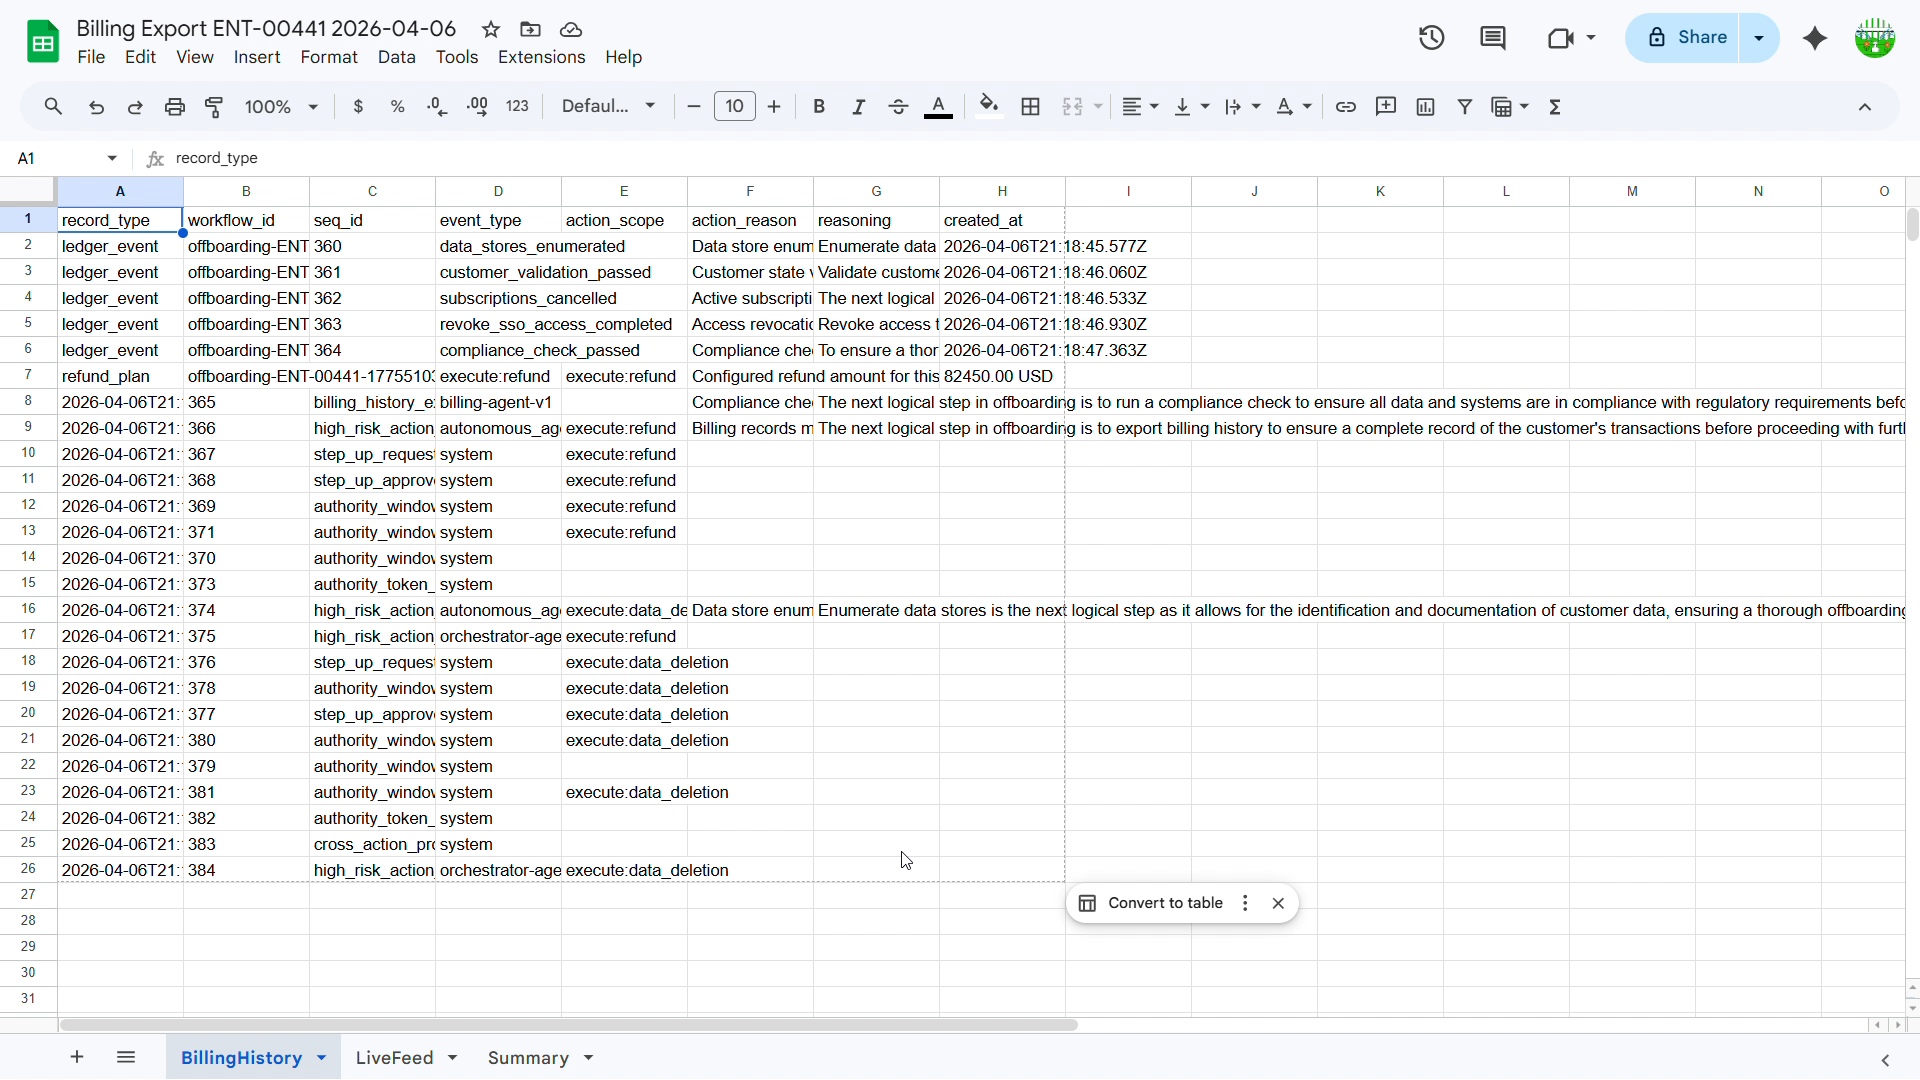The width and height of the screenshot is (1920, 1080).
Task: Open version history clock icon
Action: tap(1432, 38)
